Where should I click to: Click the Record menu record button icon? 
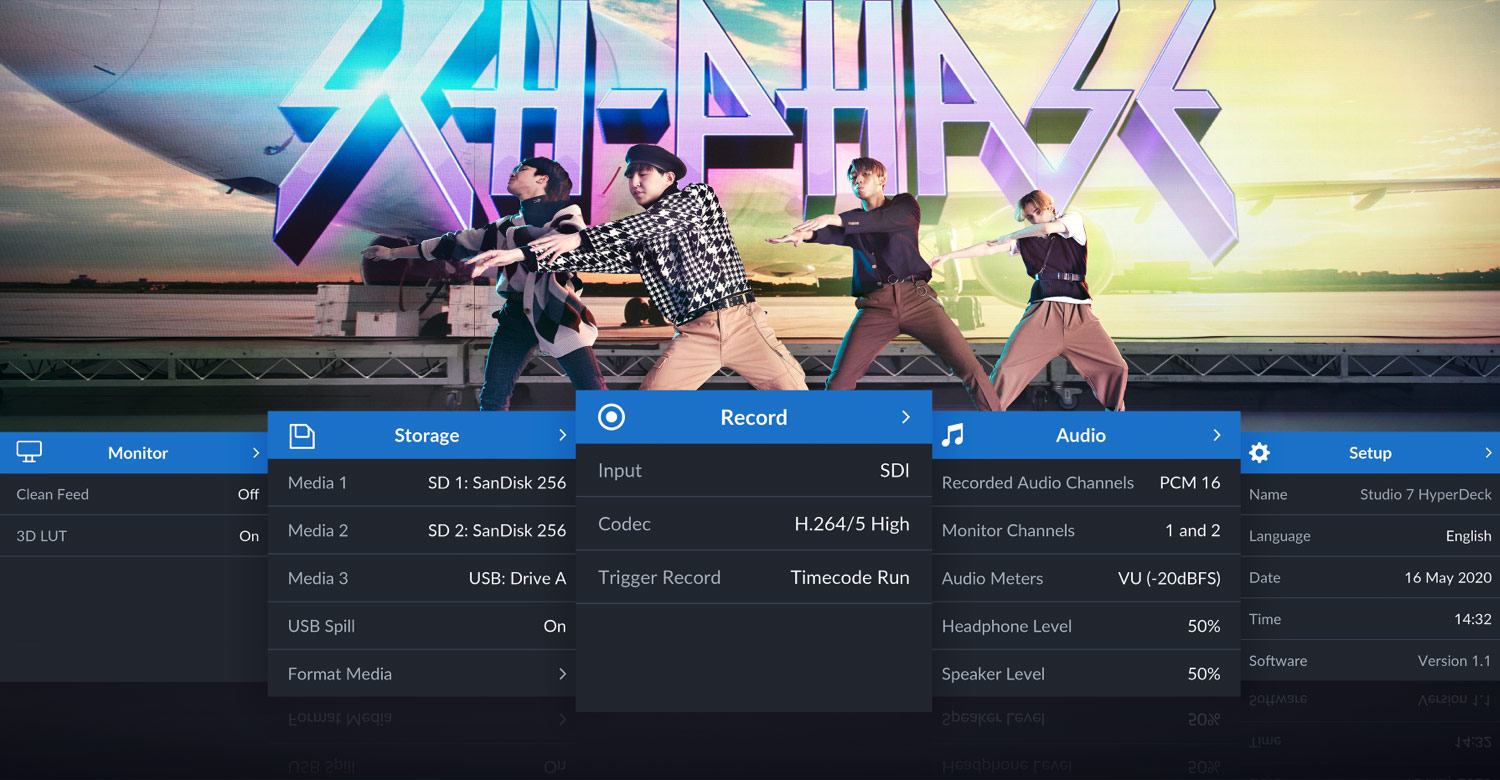[x=611, y=417]
